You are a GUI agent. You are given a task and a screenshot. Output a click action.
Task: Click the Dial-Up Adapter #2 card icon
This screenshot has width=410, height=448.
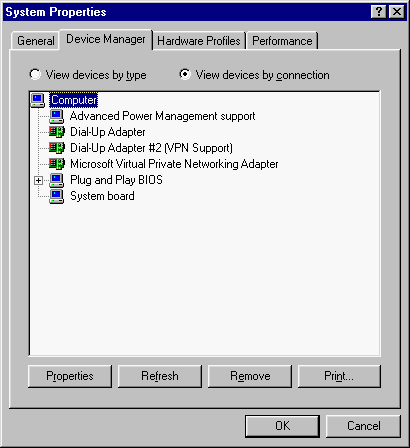[57, 148]
